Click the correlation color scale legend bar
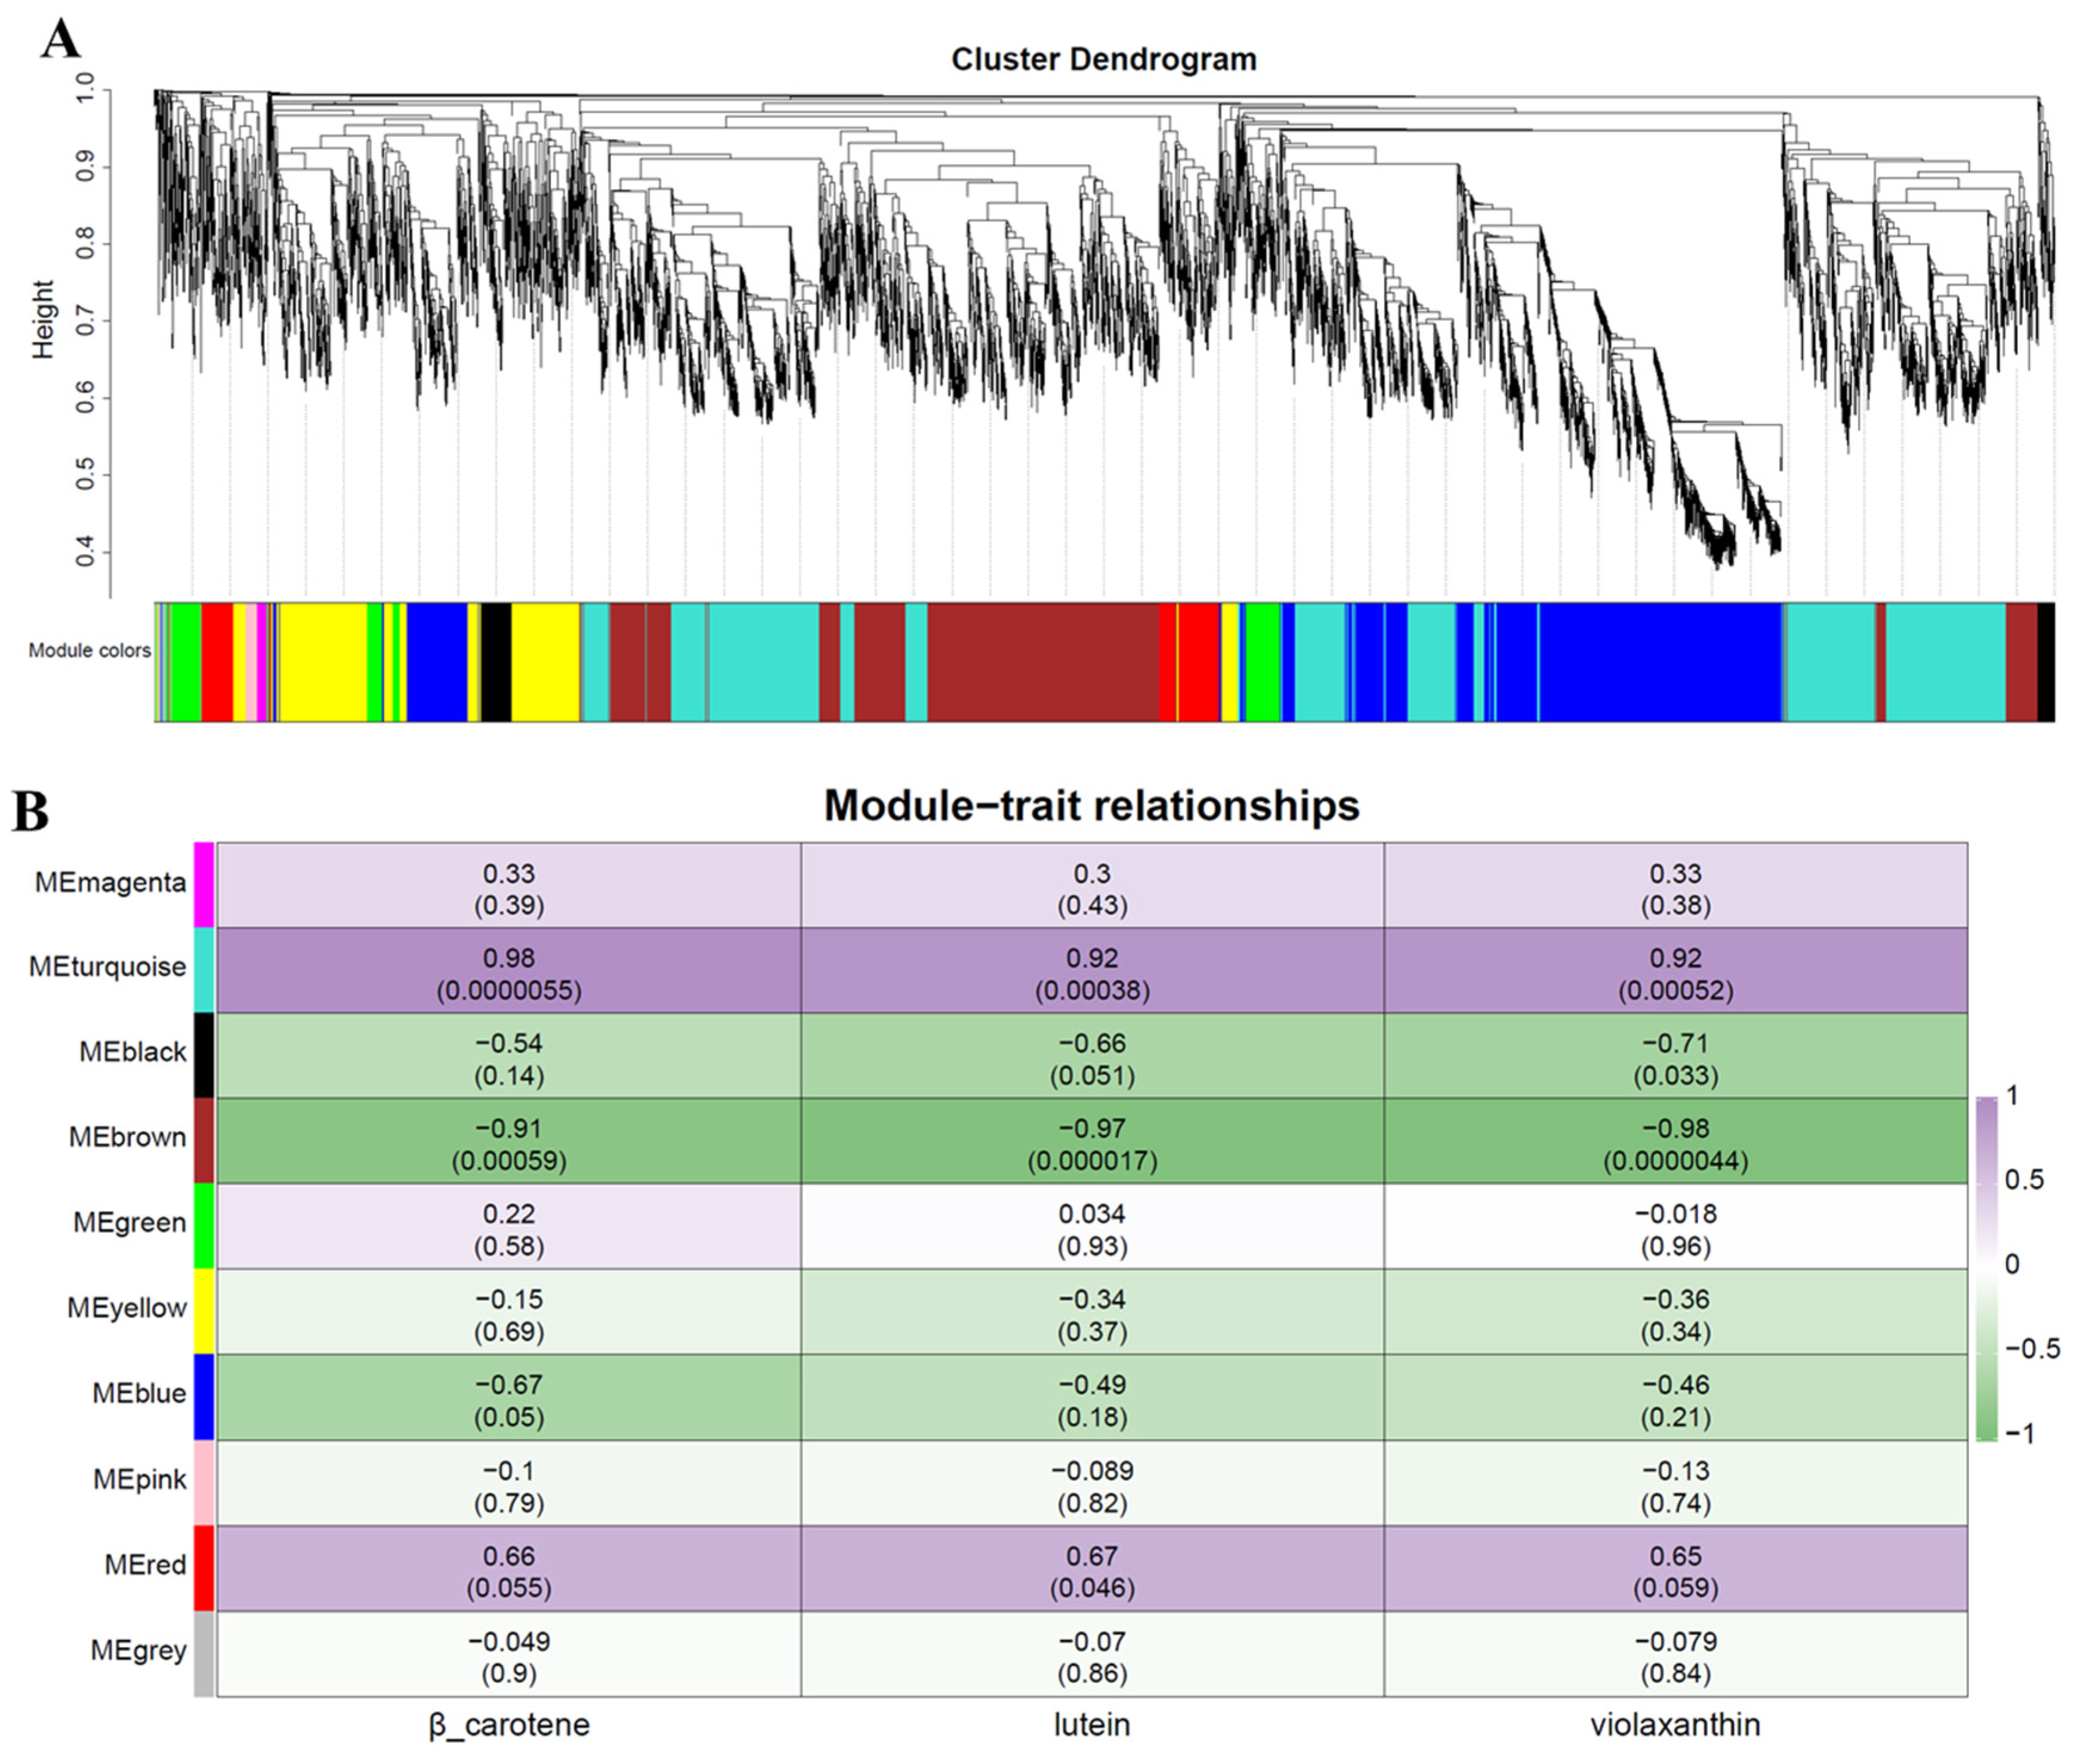The width and height of the screenshot is (2083, 1764). pos(1986,1268)
